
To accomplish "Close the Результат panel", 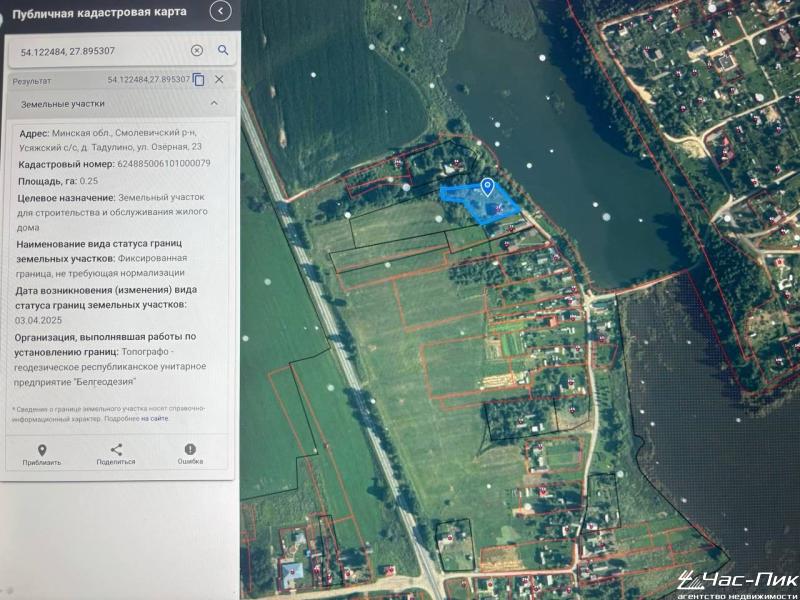I will click(x=219, y=80).
